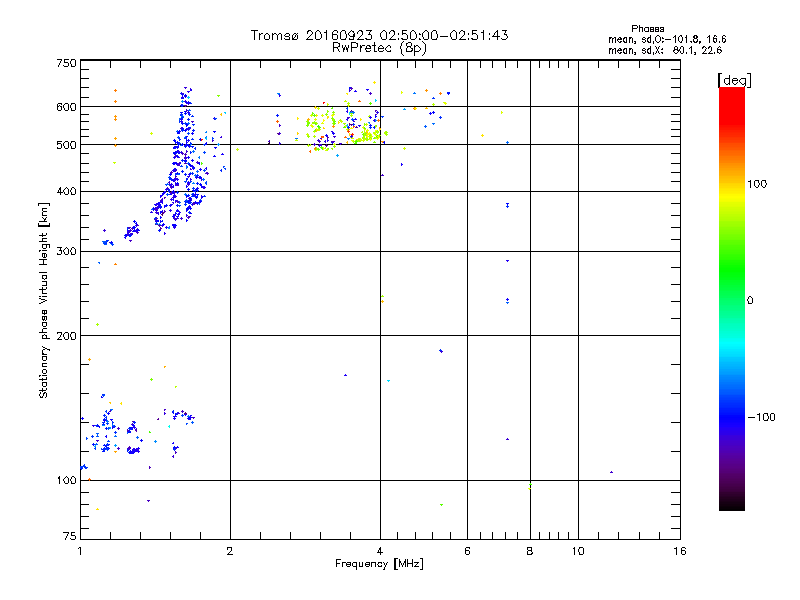Click the 'mean, sd,X: 80.1, 22.6' line
The width and height of the screenshot is (800, 600).
tap(665, 50)
